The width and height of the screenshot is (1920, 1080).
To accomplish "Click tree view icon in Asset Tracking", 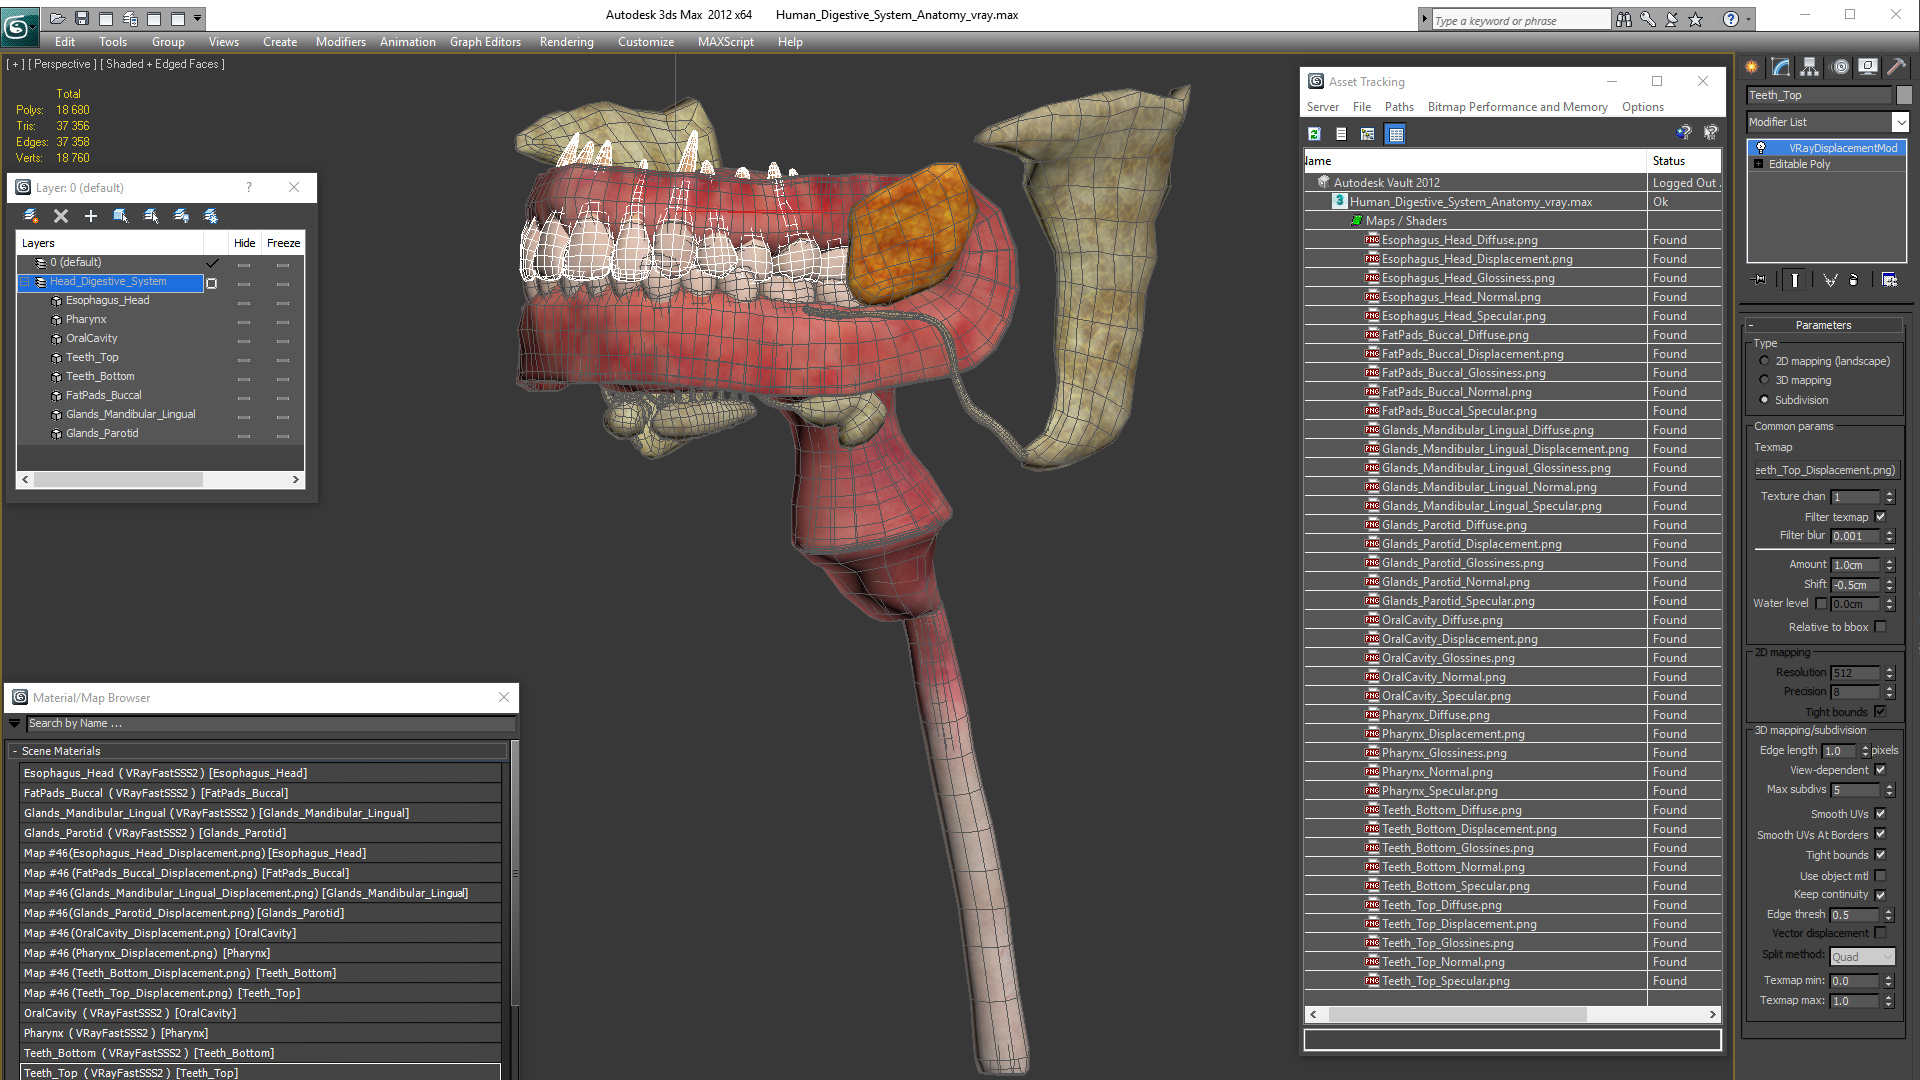I will (1368, 134).
